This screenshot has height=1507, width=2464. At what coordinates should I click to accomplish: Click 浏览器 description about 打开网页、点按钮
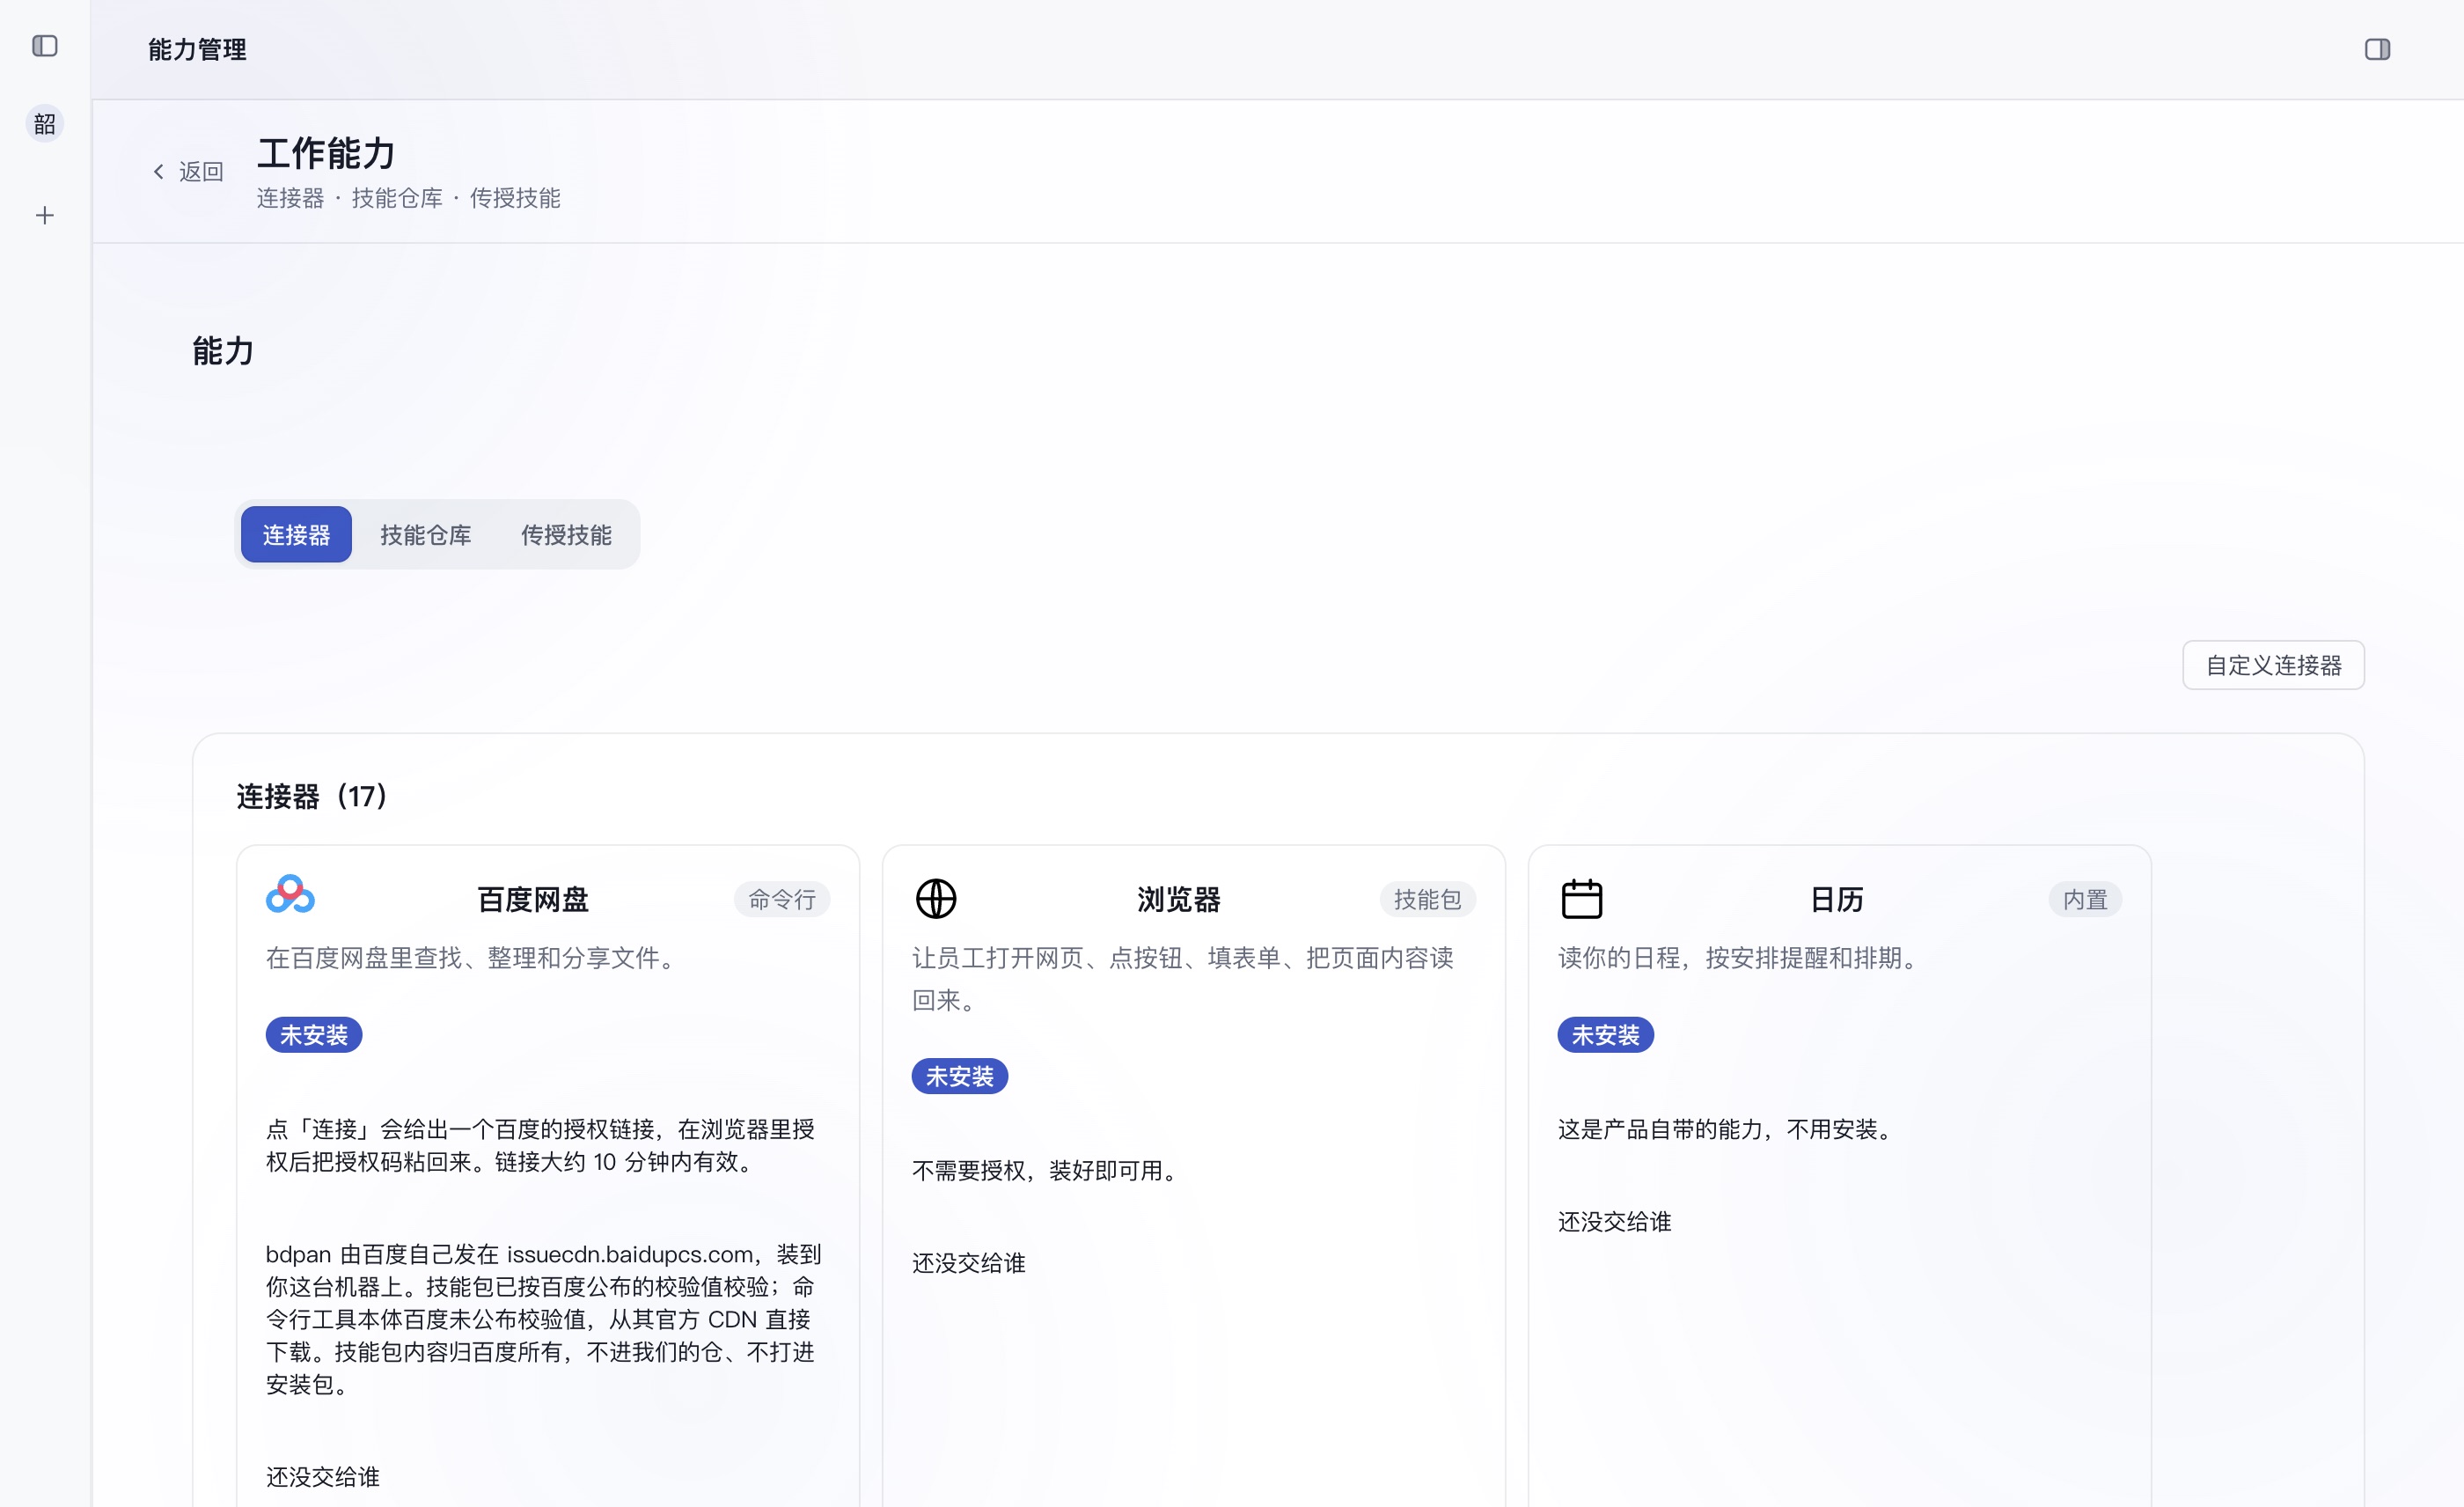coord(1183,979)
